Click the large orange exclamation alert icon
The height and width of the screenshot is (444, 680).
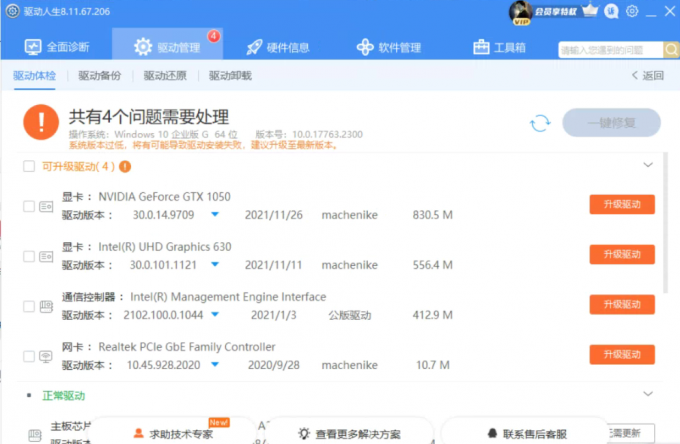(41, 122)
